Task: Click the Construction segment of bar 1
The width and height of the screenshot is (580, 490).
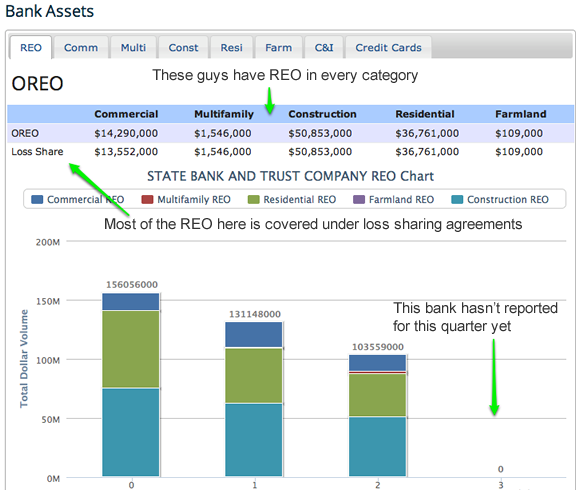Action: tap(254, 440)
